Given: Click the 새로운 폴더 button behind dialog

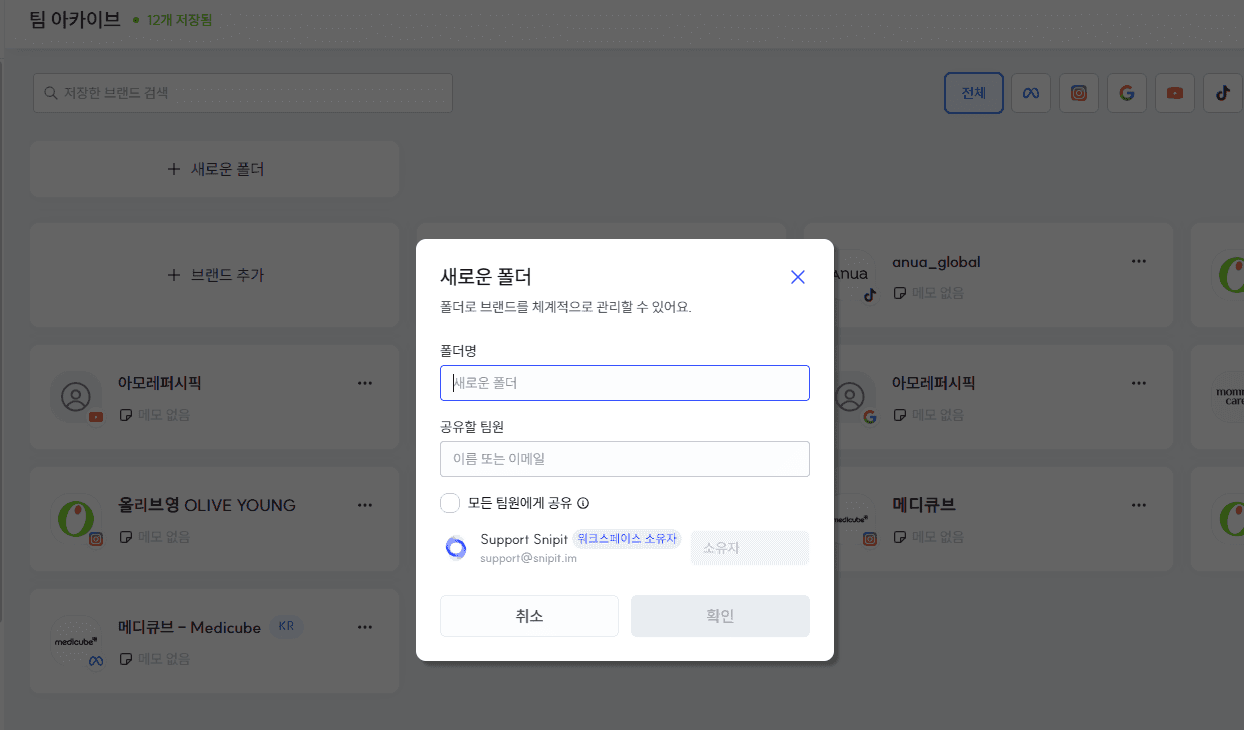Looking at the screenshot, I should 215,169.
